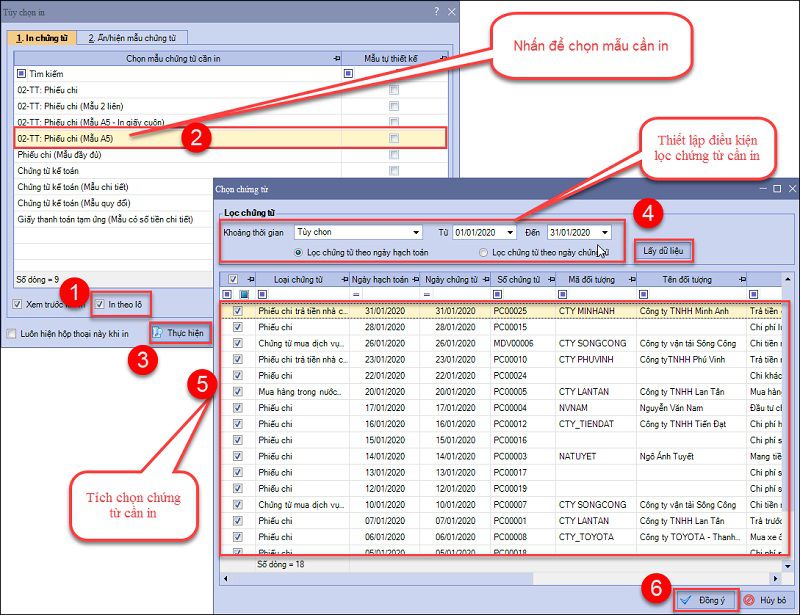Click 'Loại chứng từ' column header
This screenshot has height=615, width=800.
coord(298,280)
